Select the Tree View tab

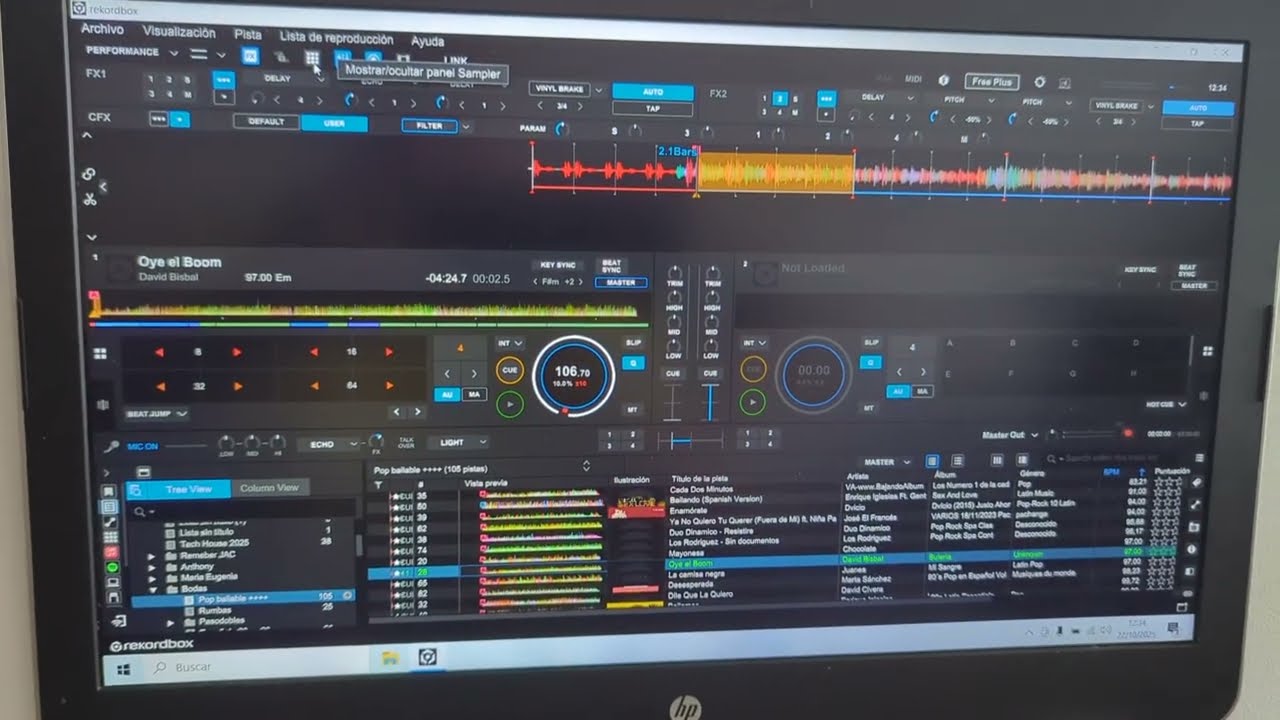tap(188, 490)
